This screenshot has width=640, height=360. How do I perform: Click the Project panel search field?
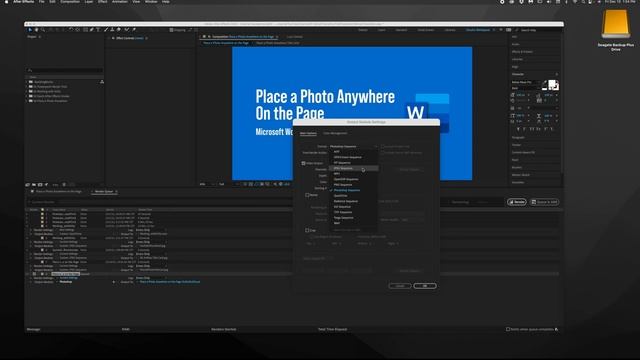(x=65, y=70)
